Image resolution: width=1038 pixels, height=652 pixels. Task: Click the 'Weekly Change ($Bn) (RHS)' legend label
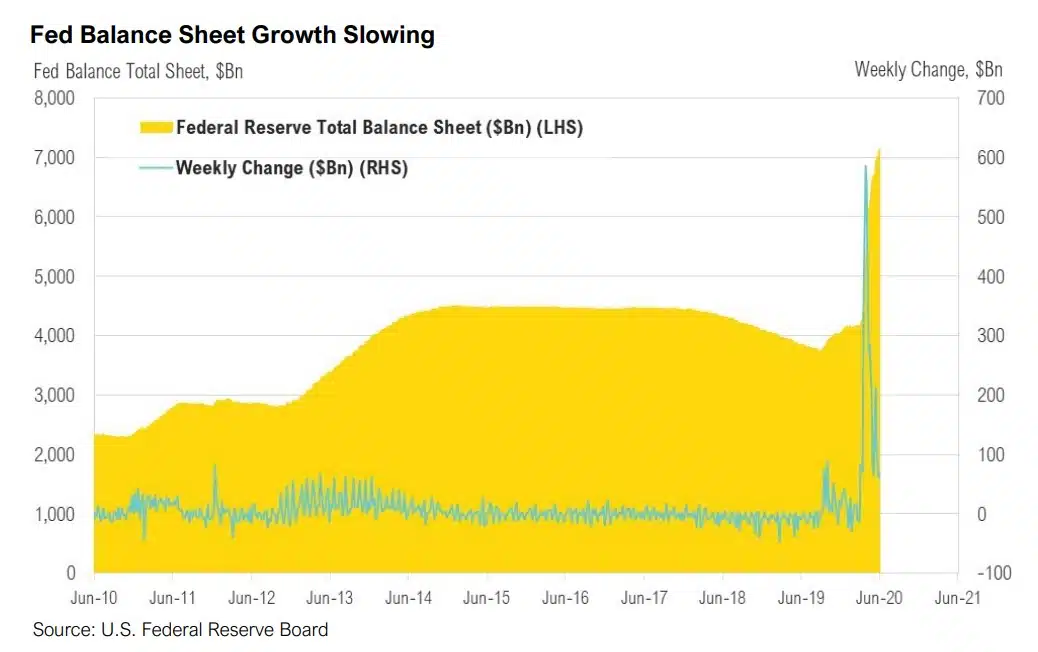(x=291, y=168)
